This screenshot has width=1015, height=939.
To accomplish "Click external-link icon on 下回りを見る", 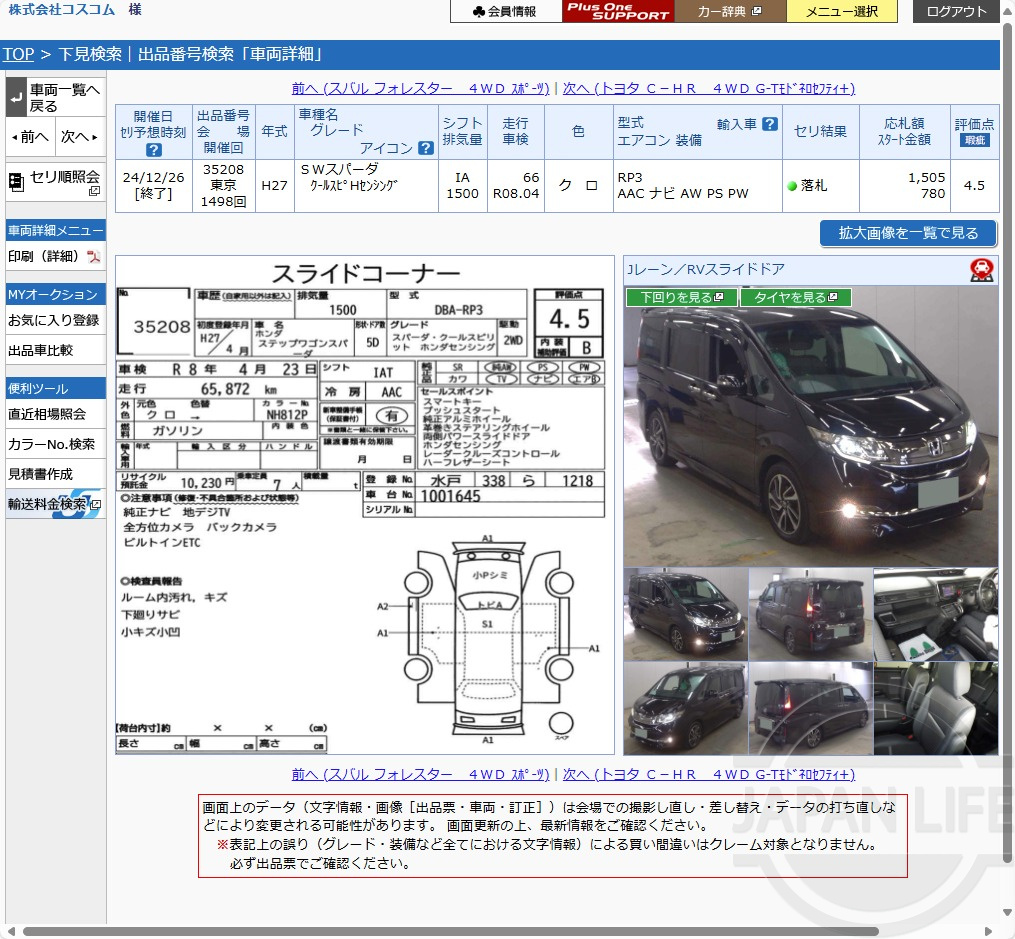I will [x=718, y=297].
